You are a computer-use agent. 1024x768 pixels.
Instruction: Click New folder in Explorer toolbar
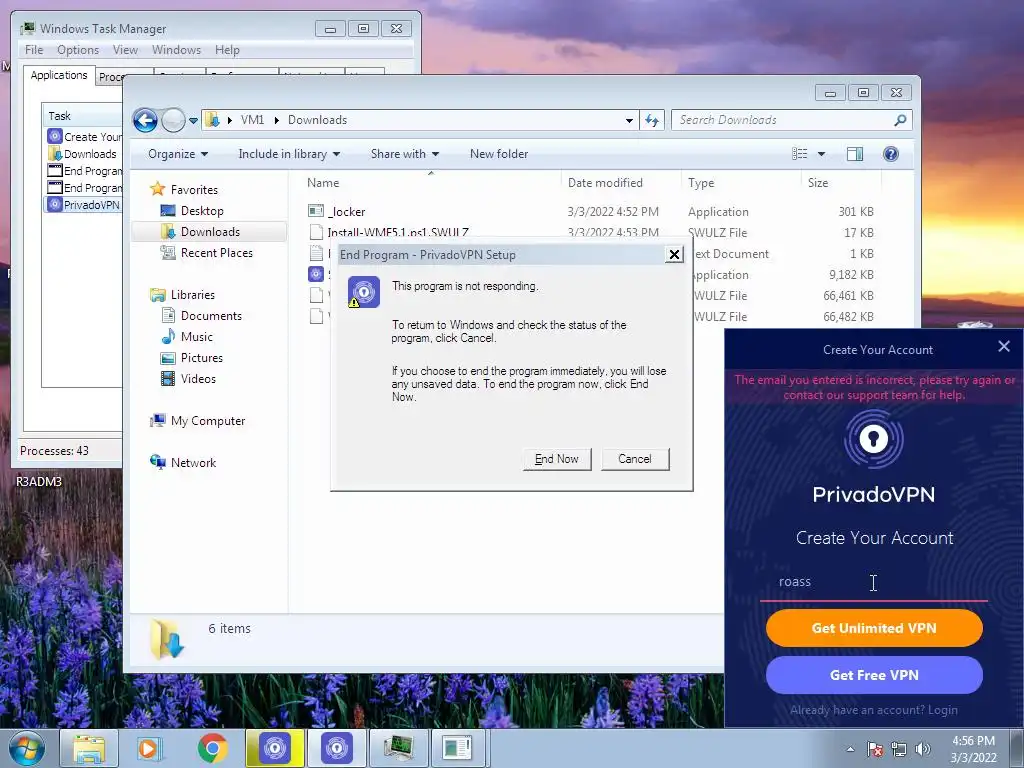pos(499,154)
